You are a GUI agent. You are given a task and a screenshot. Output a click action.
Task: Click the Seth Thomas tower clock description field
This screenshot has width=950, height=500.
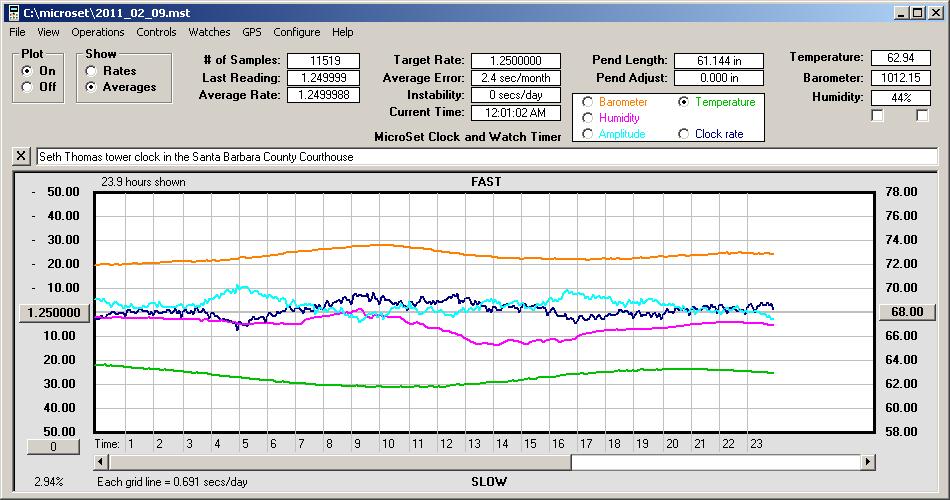[x=487, y=156]
